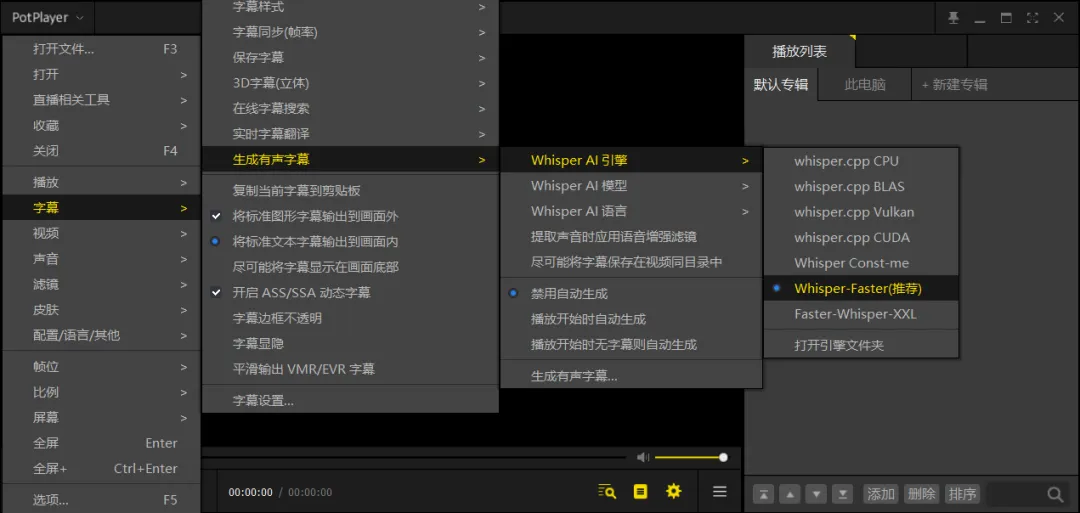
Task: Adjust the yellow volume slider
Action: (x=690, y=457)
